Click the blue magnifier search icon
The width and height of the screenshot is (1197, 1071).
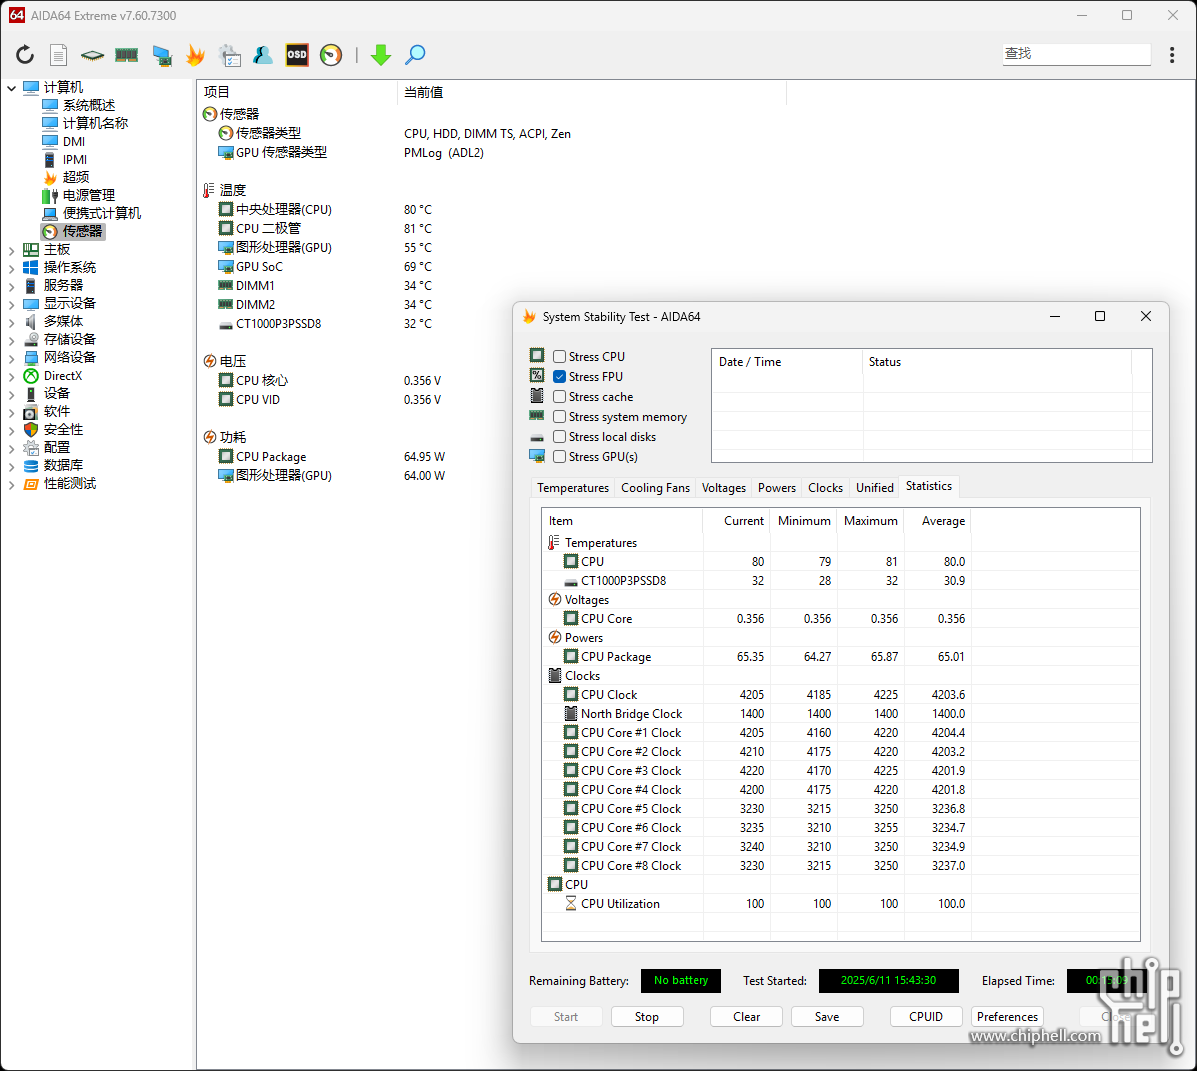415,55
